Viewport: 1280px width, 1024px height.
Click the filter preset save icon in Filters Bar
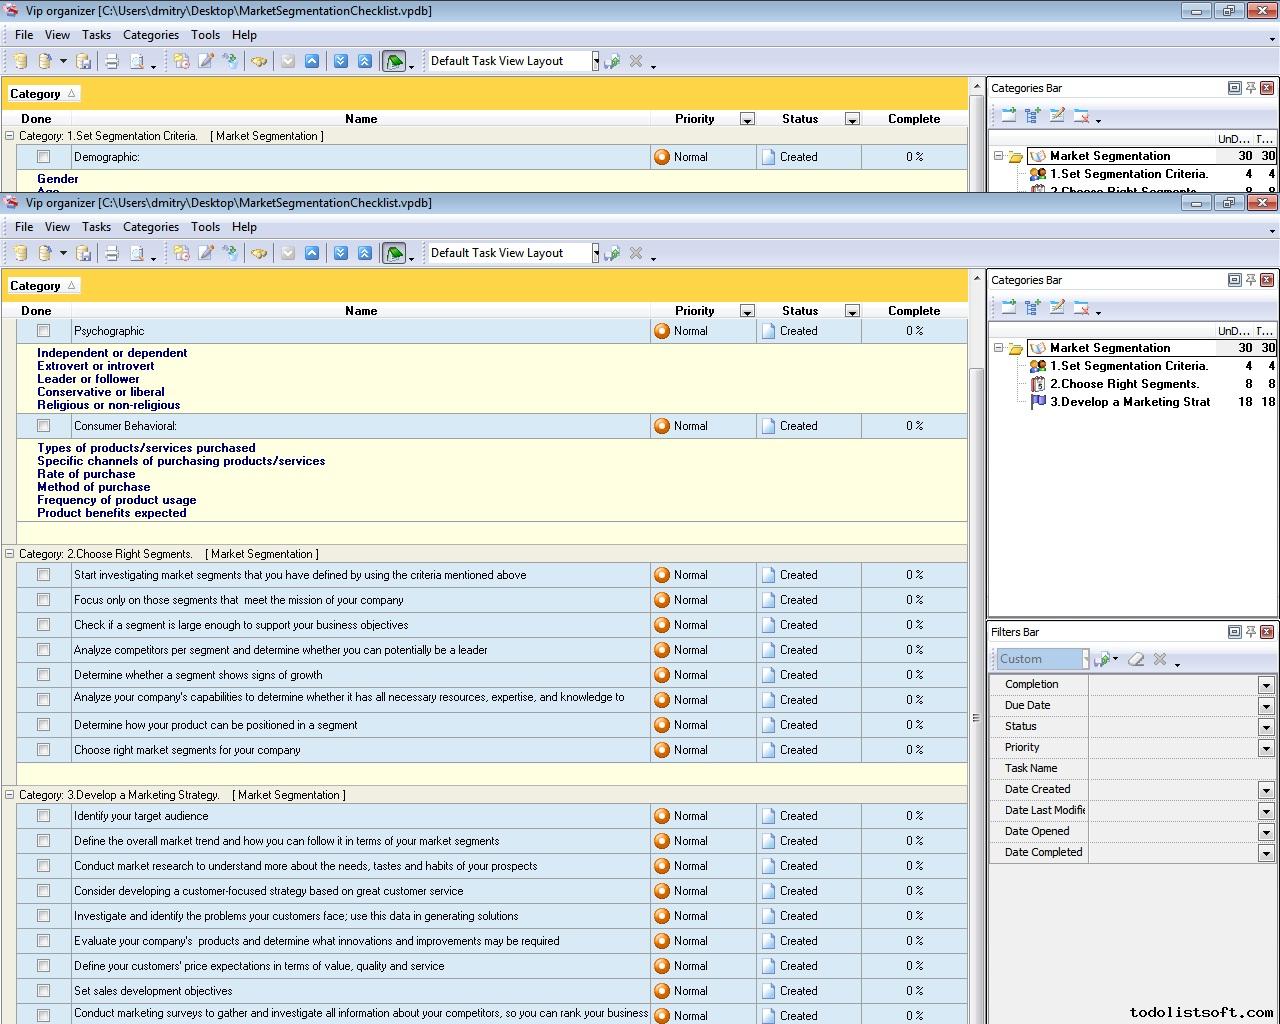click(1103, 659)
